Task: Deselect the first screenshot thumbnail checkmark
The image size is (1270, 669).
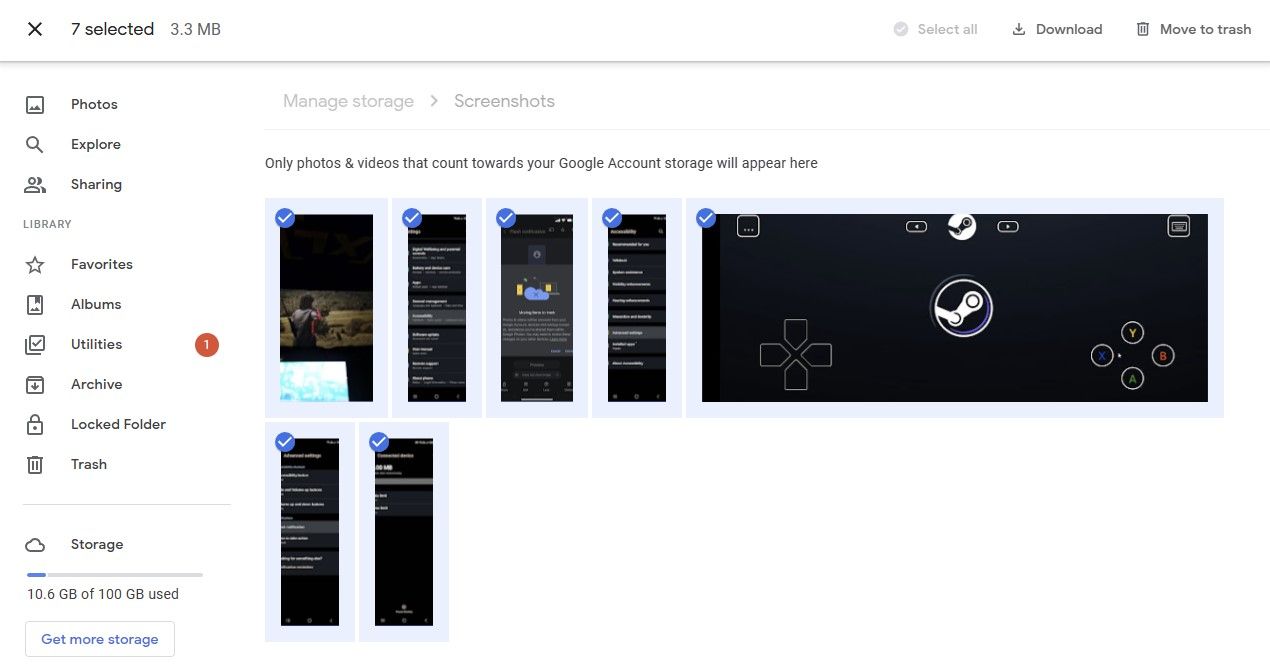Action: point(285,217)
